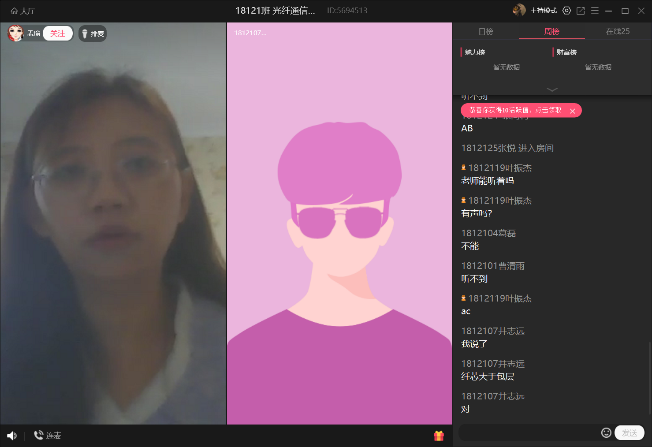
Task: Dismiss the pink notification banner with X
Action: (572, 111)
